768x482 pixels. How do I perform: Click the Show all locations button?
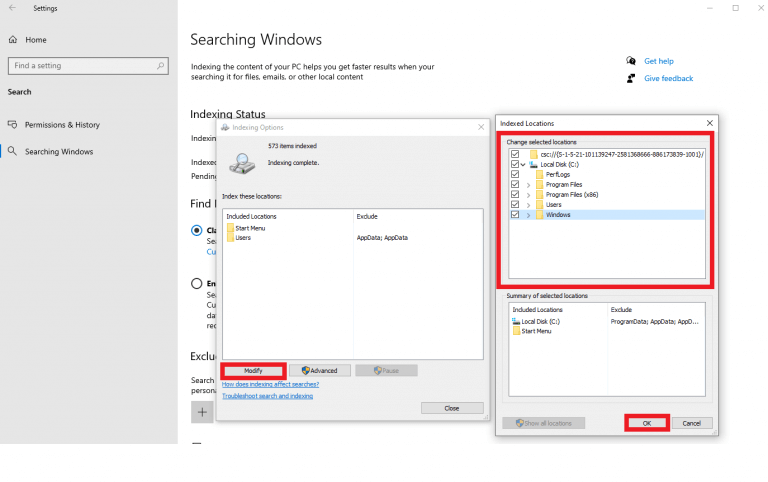544,423
